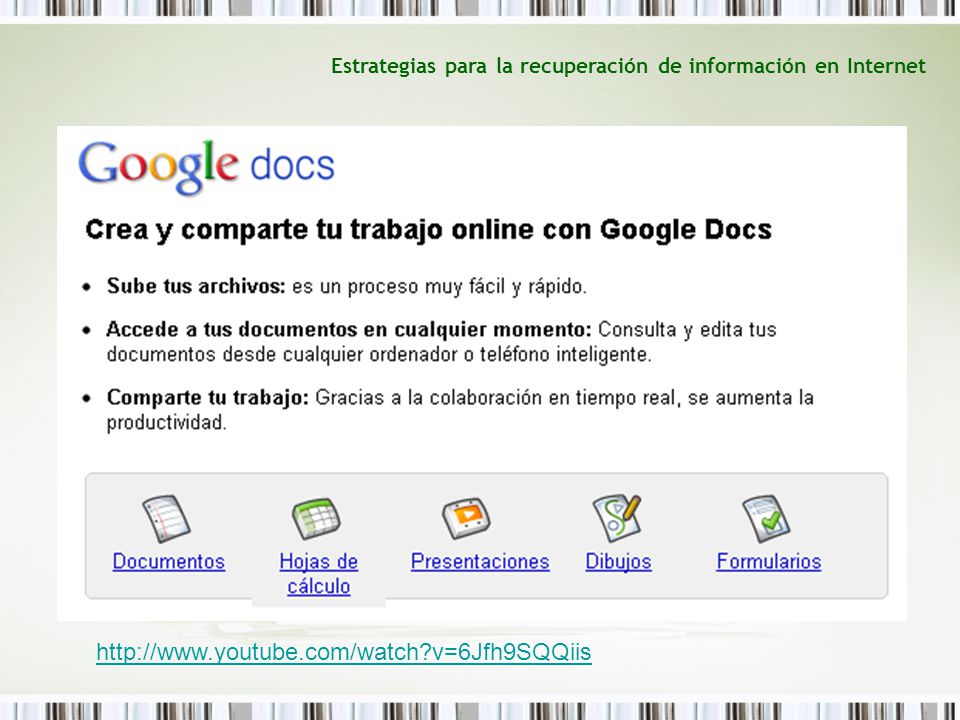The height and width of the screenshot is (720, 960).
Task: Open the Dibujos link
Action: (618, 561)
